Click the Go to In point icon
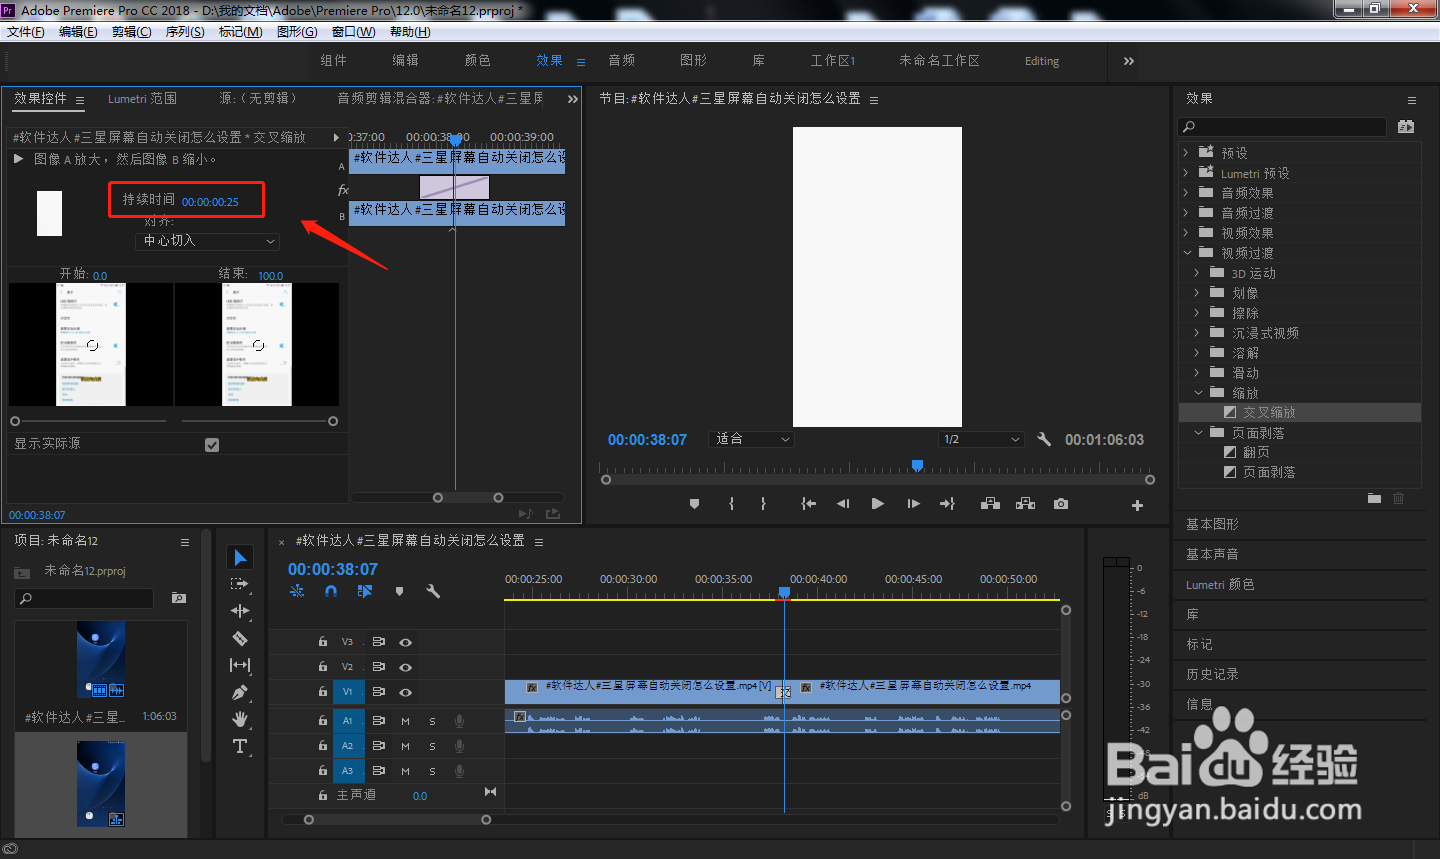 point(808,504)
